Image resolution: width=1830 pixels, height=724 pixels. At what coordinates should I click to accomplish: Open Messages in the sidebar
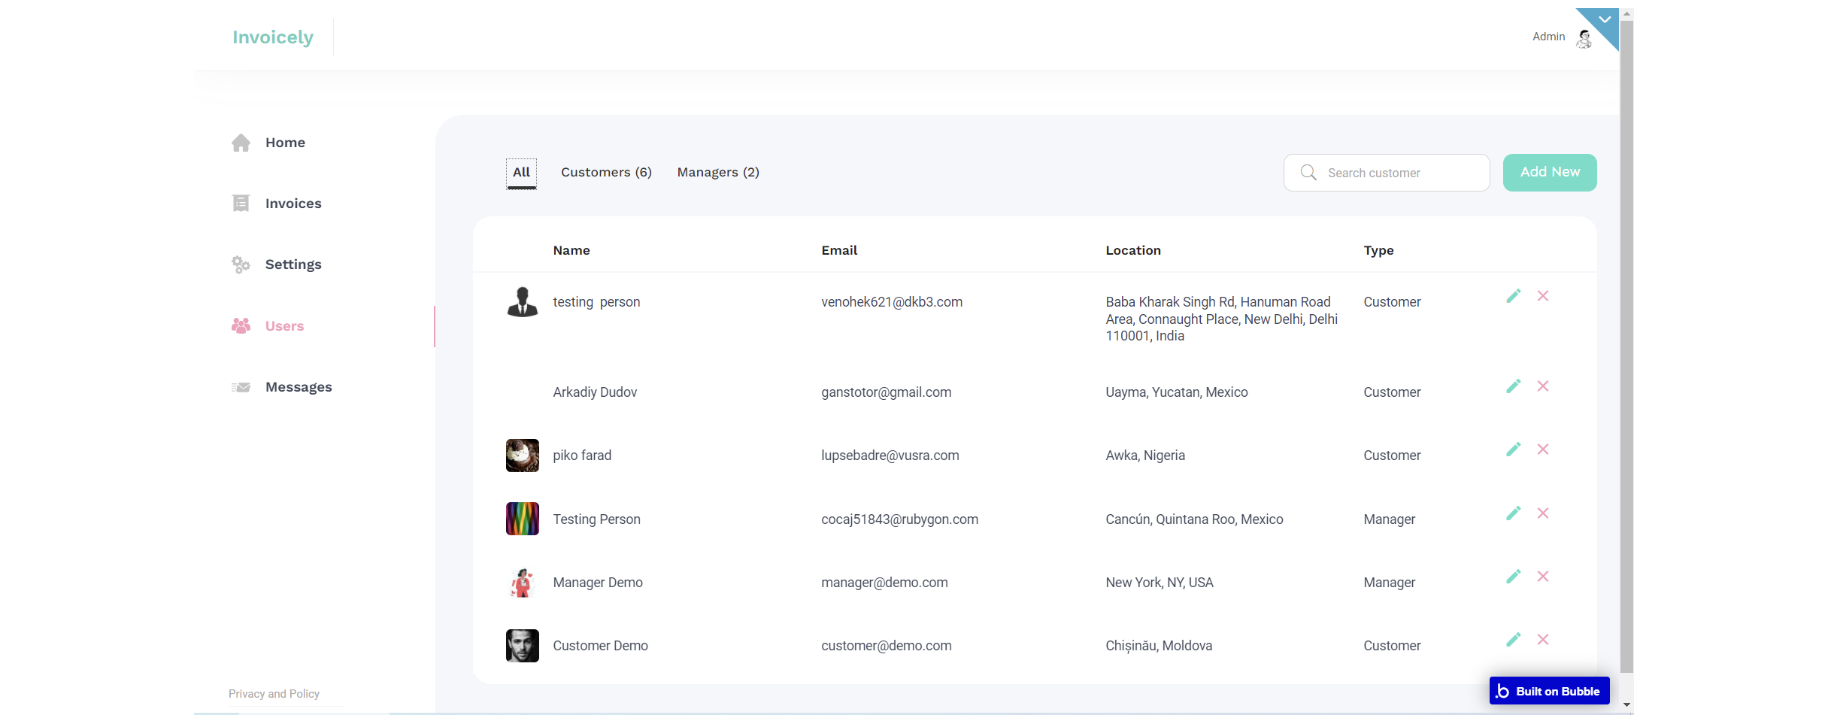click(298, 388)
